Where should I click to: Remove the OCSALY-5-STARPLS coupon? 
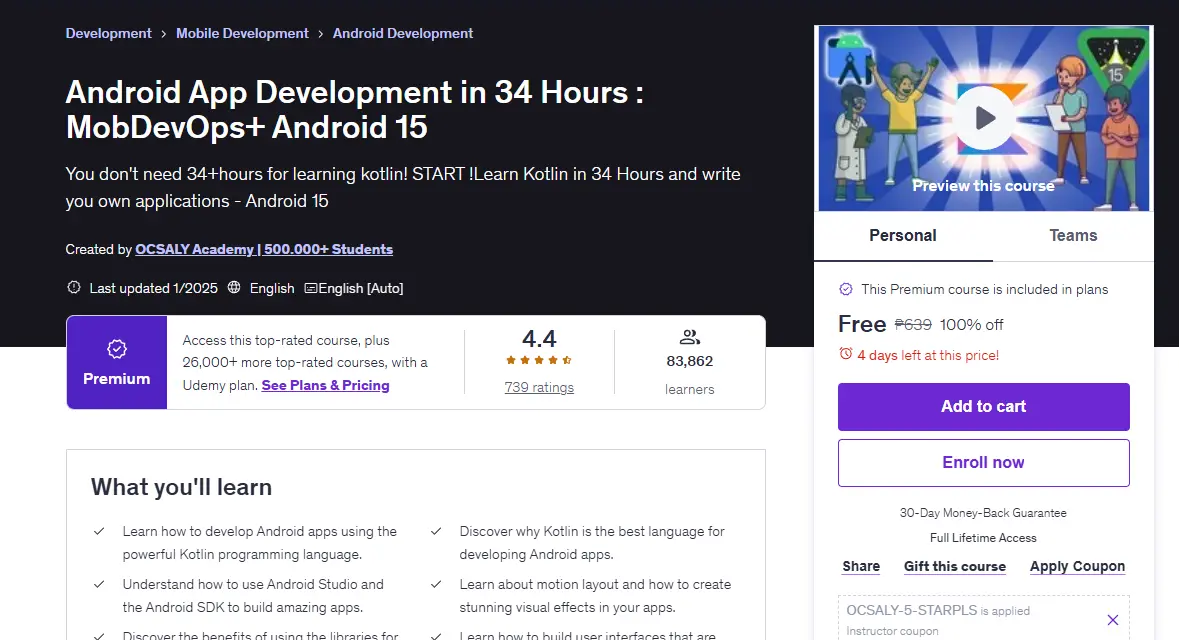[x=1113, y=620]
